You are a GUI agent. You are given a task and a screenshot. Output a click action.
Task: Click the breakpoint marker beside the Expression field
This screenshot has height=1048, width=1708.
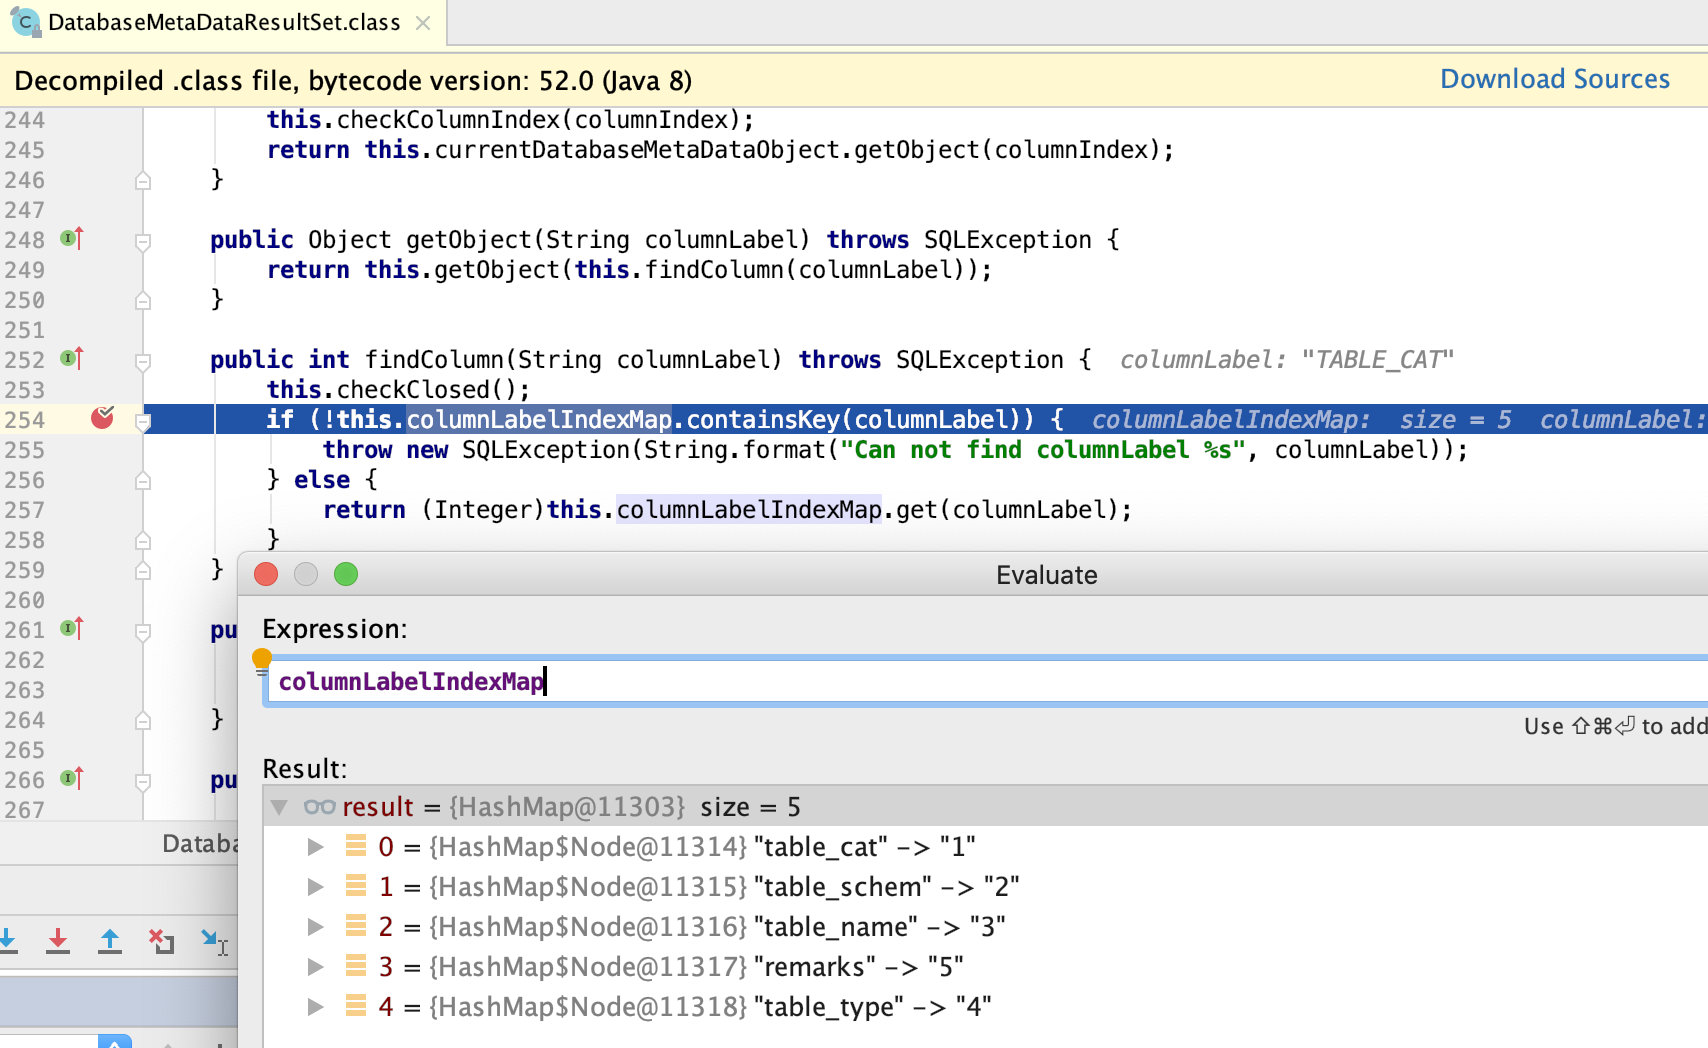coord(262,659)
